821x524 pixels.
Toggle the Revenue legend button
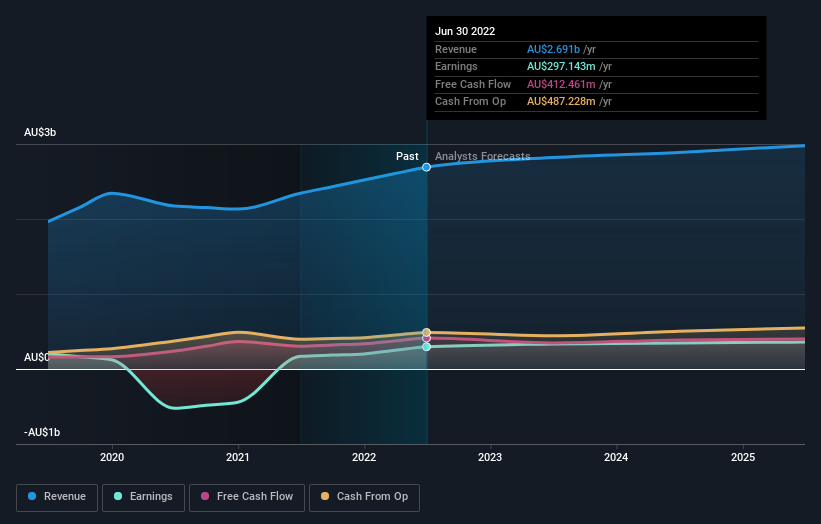(x=57, y=497)
